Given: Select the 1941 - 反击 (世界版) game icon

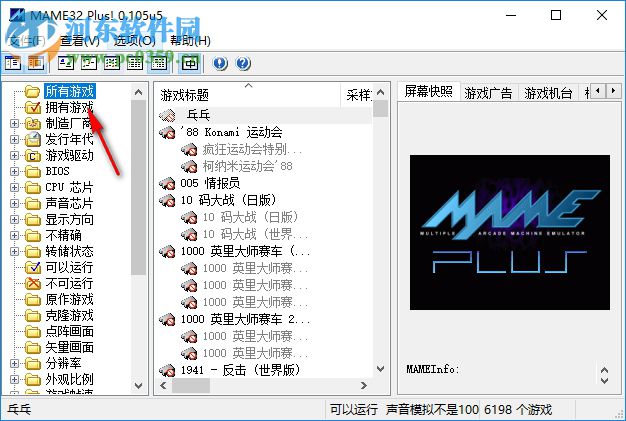Looking at the screenshot, I should point(167,370).
